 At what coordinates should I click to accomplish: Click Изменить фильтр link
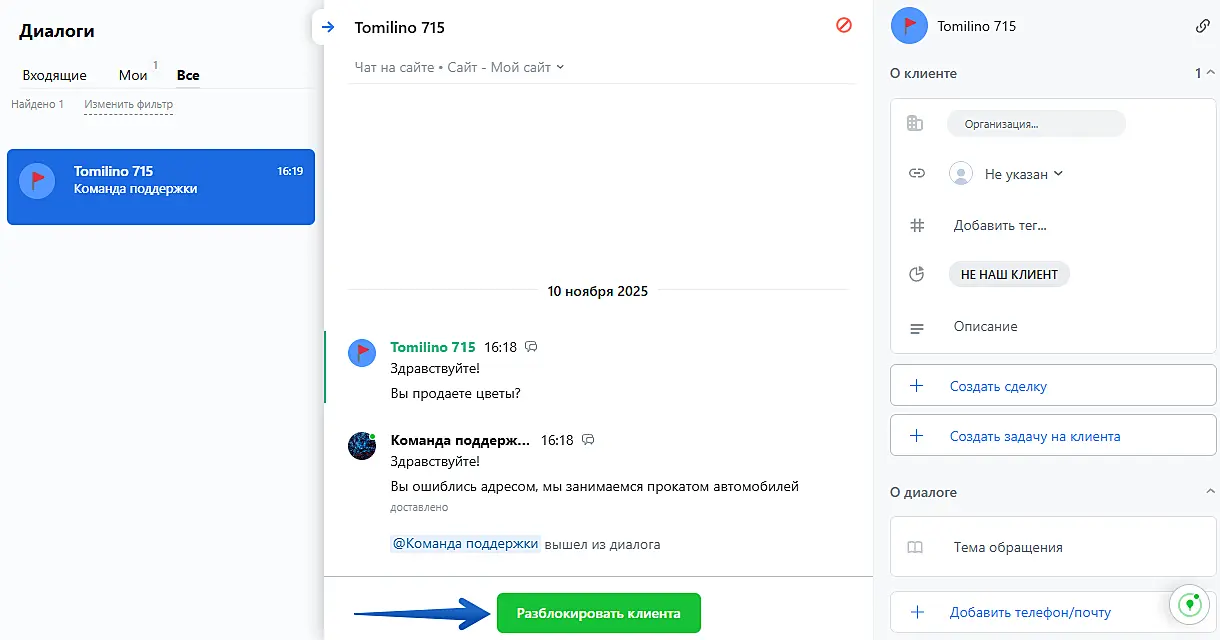click(128, 104)
